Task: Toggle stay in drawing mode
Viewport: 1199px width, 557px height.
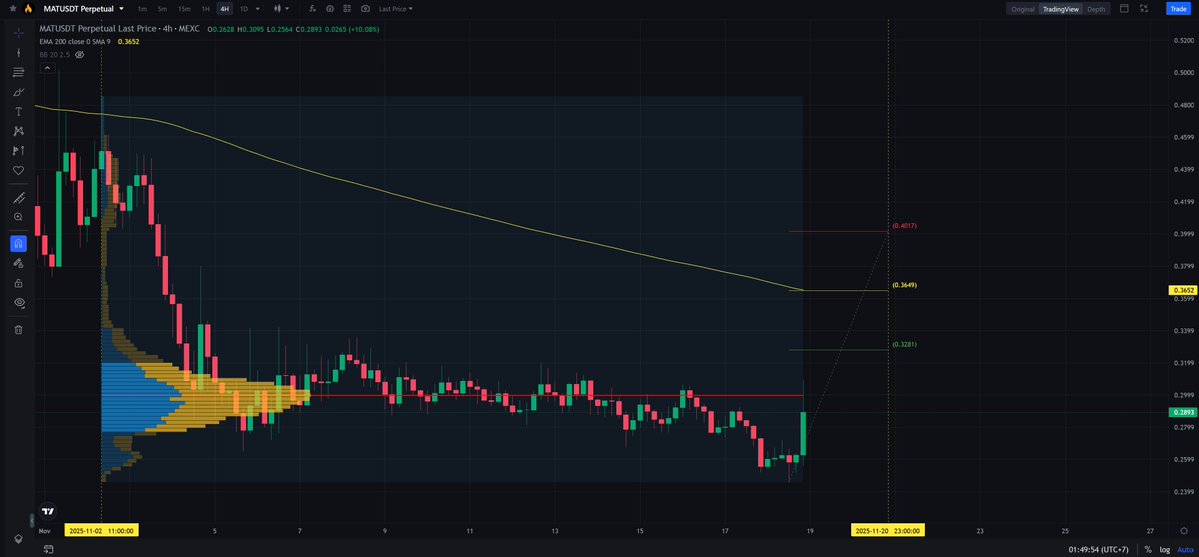Action: [19, 263]
